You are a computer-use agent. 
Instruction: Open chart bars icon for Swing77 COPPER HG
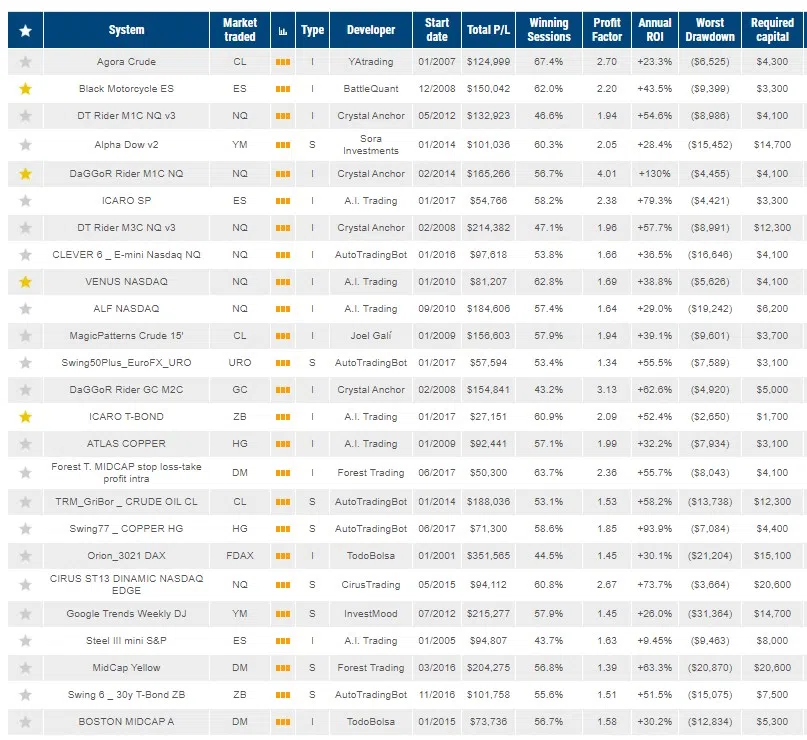[283, 529]
